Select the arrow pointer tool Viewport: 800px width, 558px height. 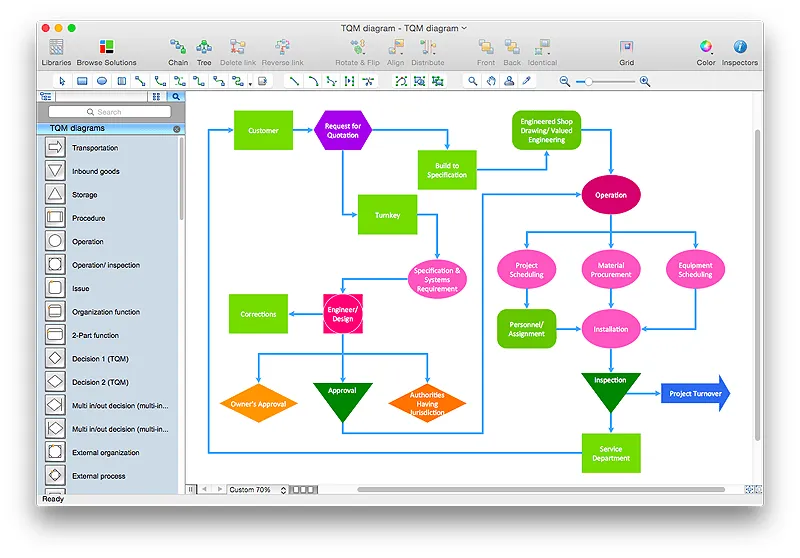coord(62,81)
